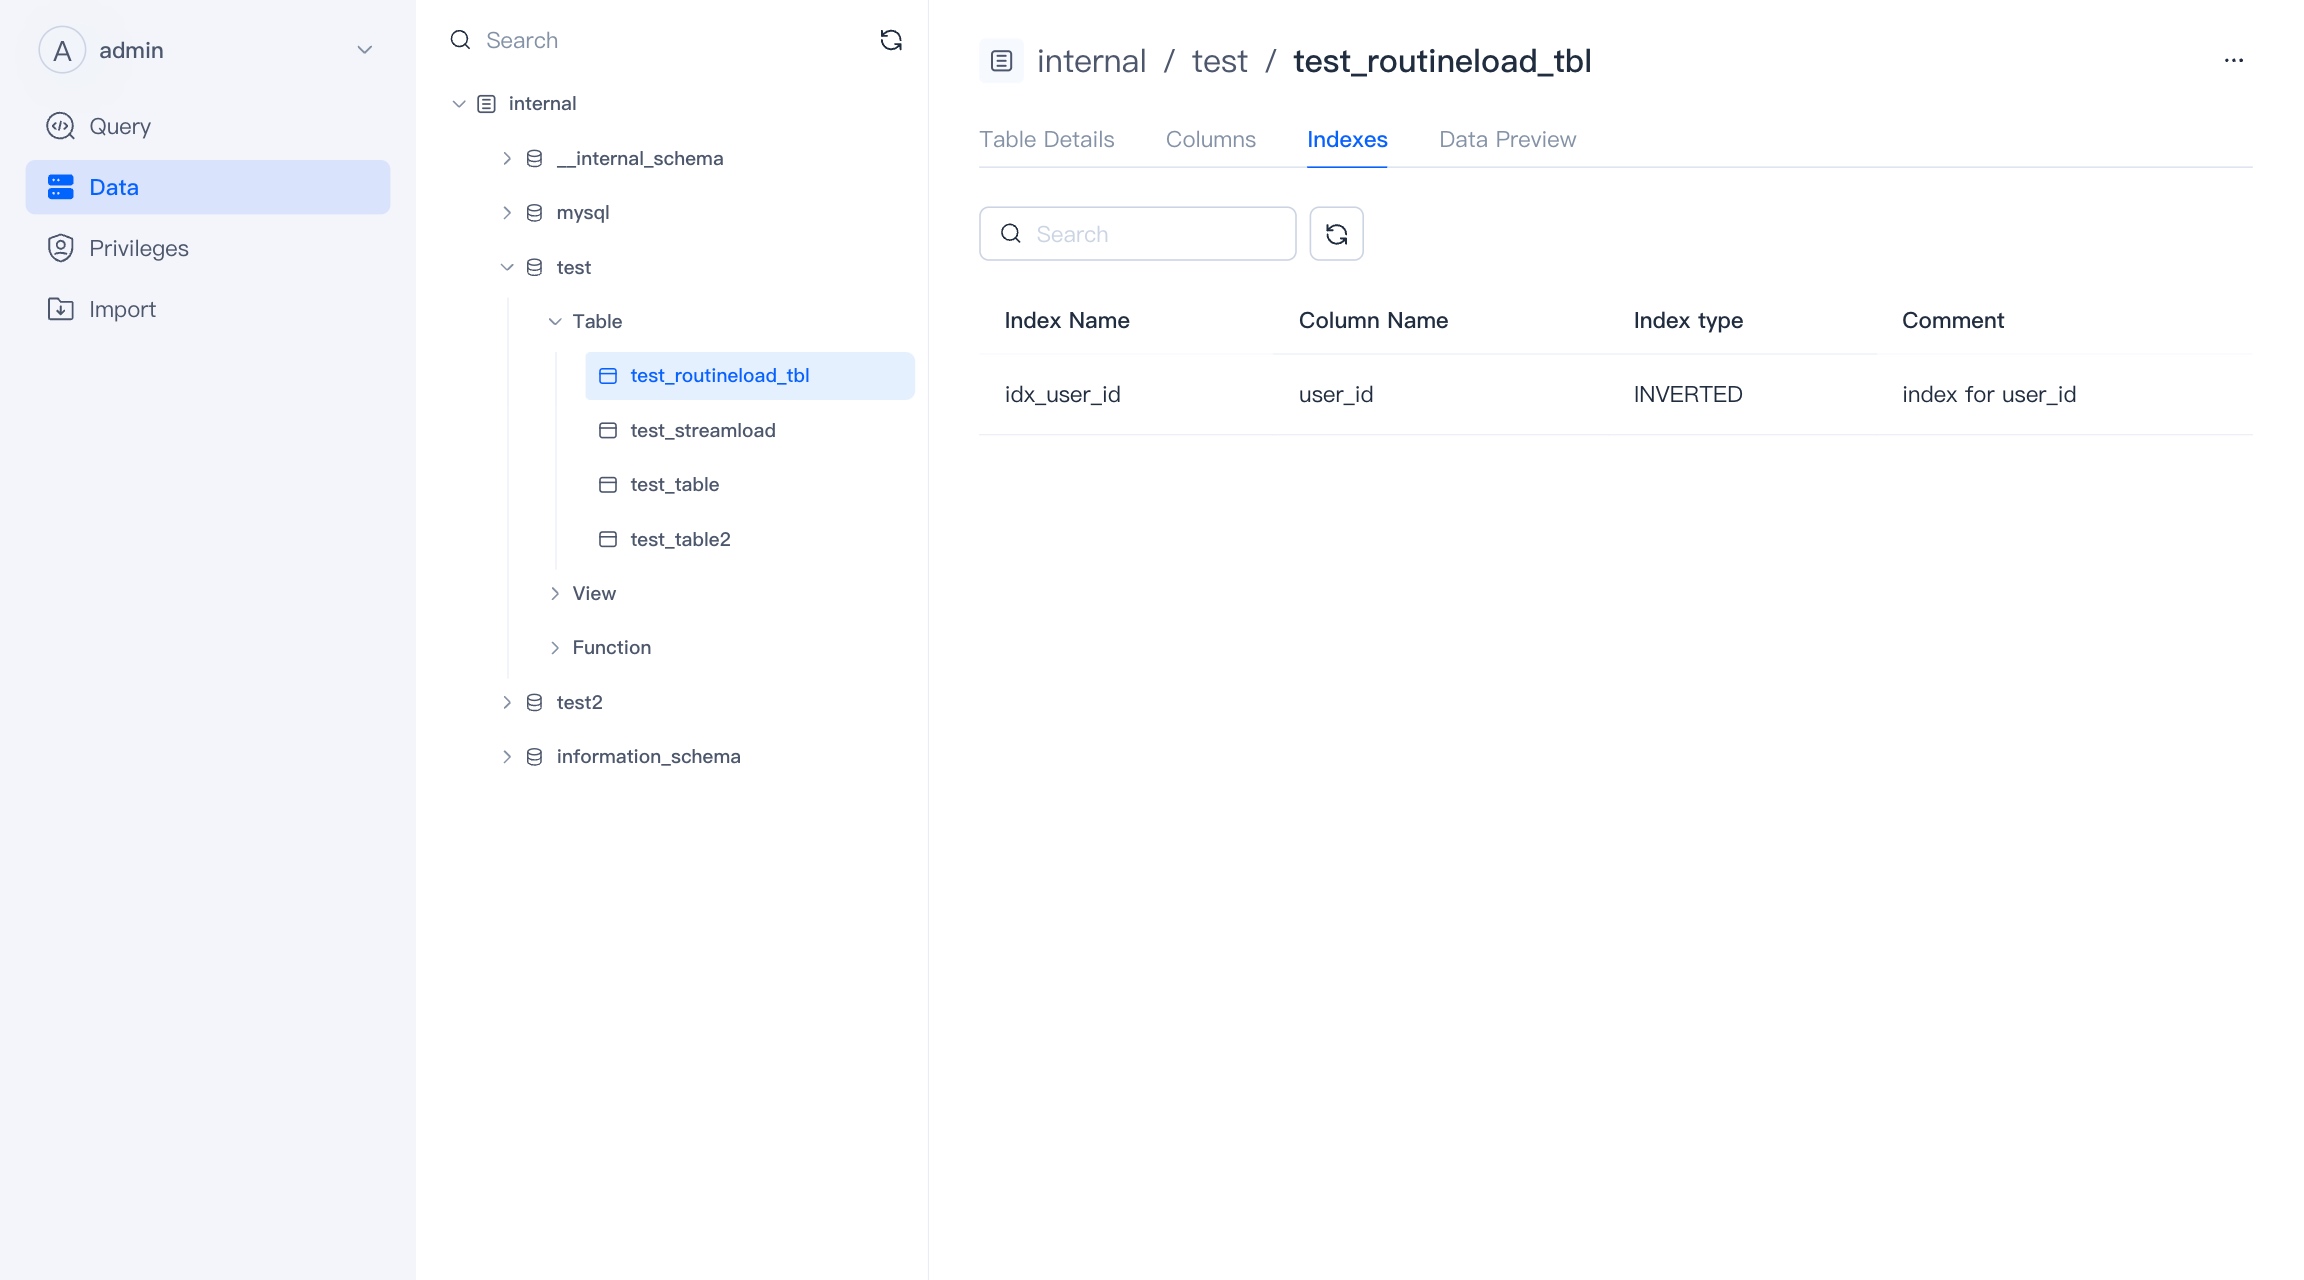2304x1280 pixels.
Task: Collapse the Table folder
Action: 555,321
